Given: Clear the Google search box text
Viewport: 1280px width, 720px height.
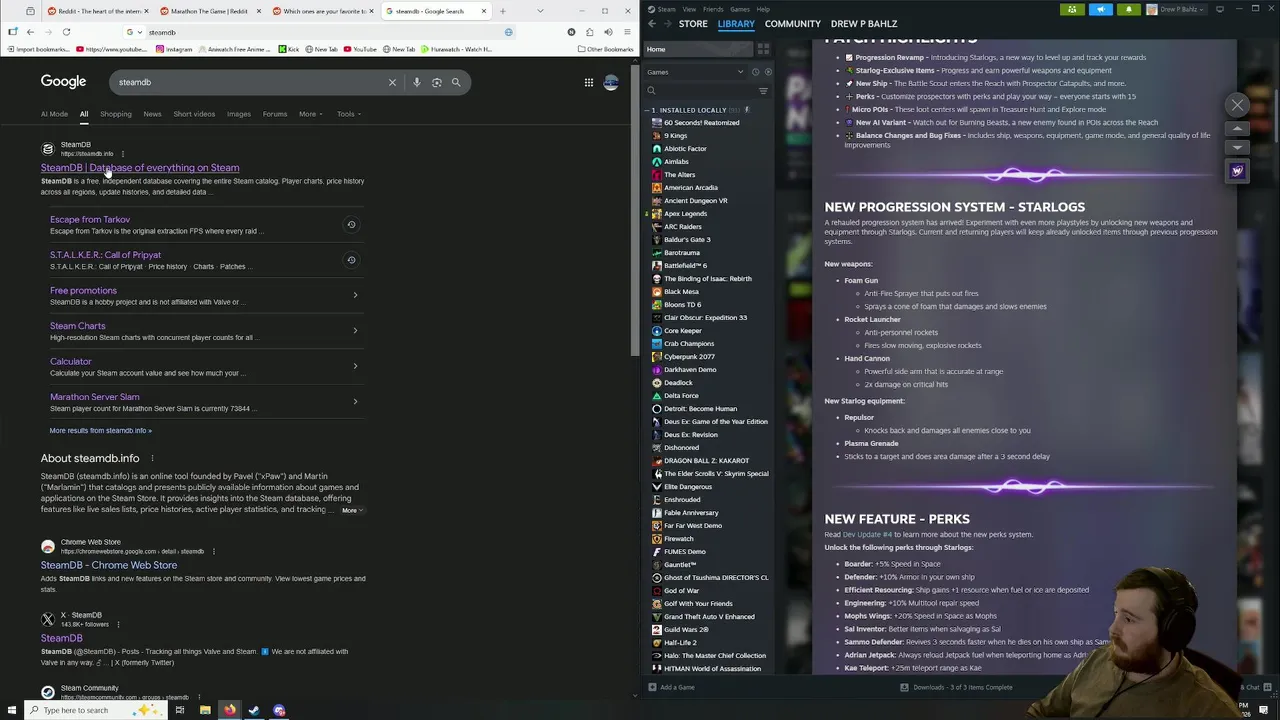Looking at the screenshot, I should (x=392, y=82).
